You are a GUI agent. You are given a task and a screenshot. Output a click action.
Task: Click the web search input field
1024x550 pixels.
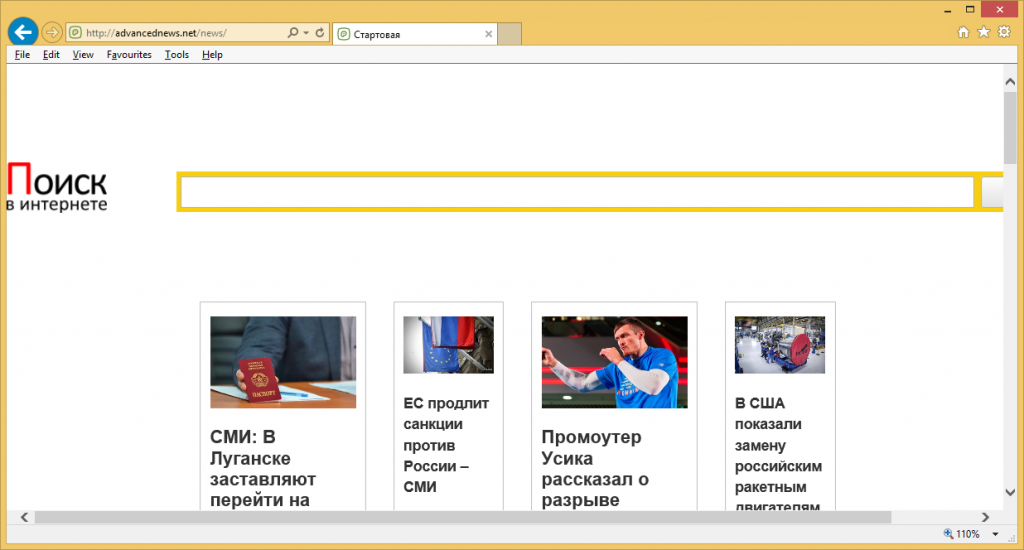coord(577,192)
